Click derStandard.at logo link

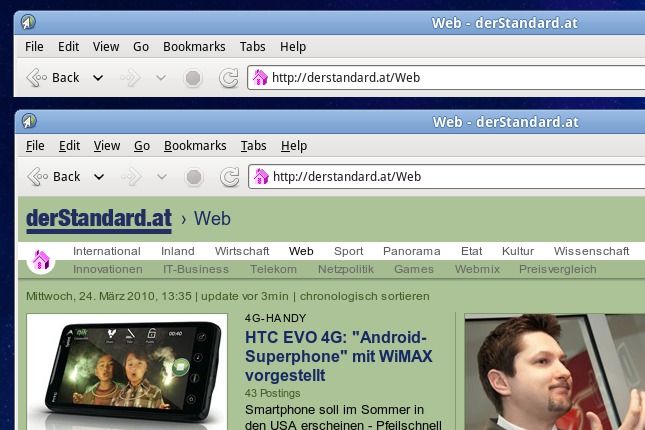(x=99, y=219)
